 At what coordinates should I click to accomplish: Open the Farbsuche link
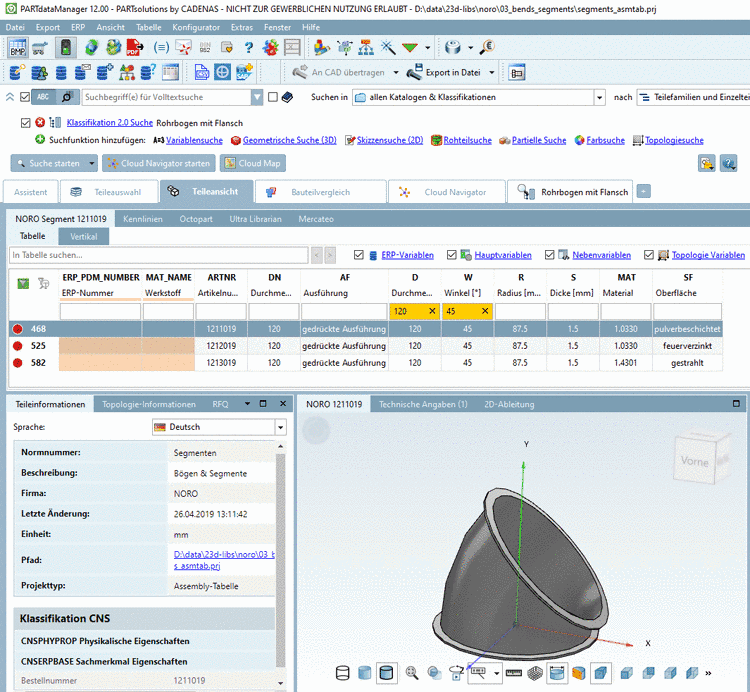(606, 140)
